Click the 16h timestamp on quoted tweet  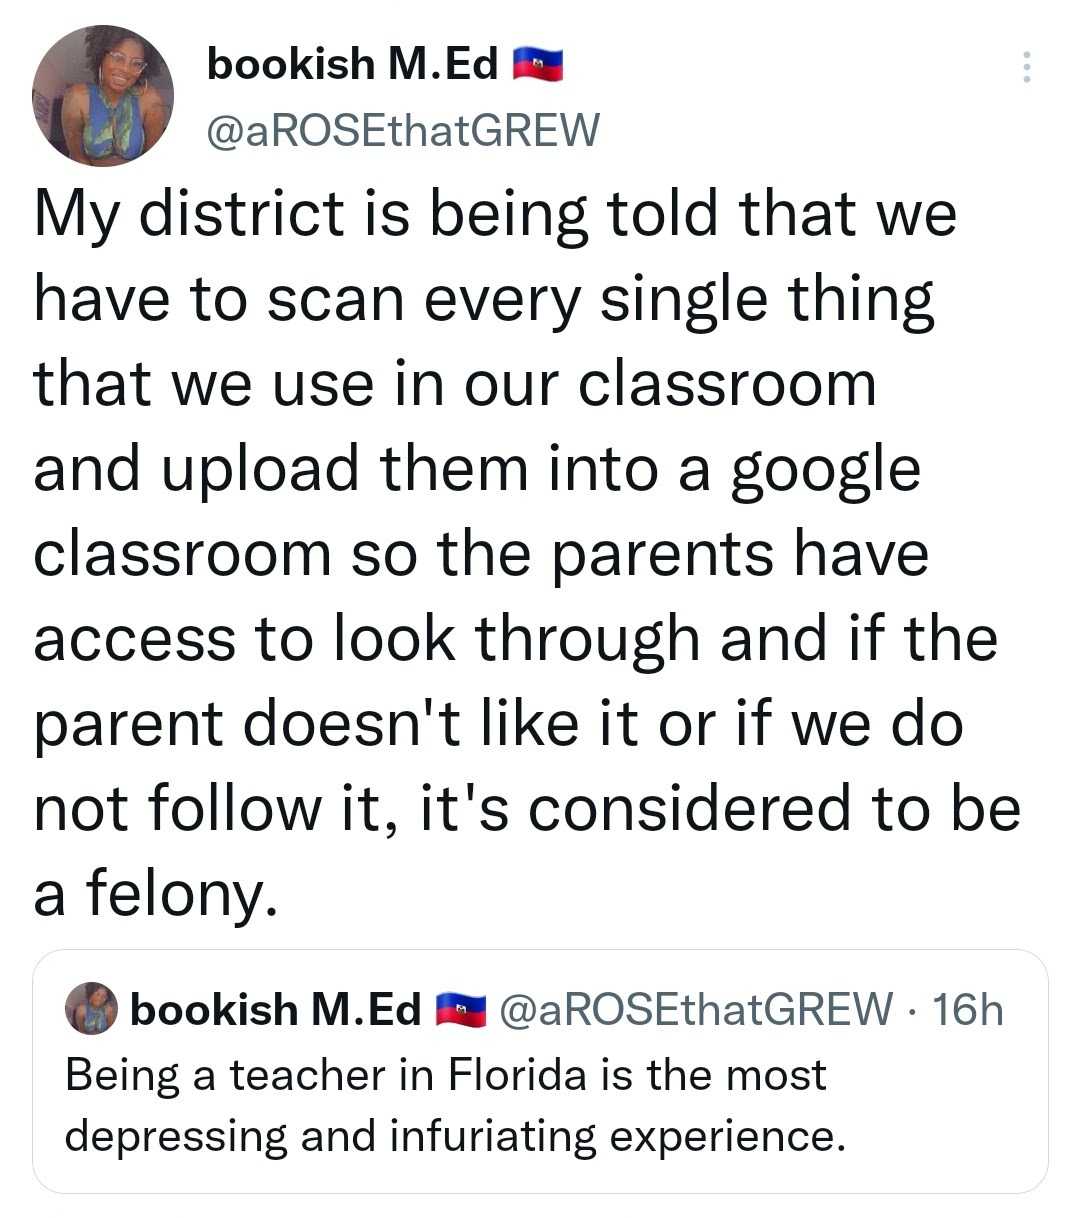click(966, 1009)
